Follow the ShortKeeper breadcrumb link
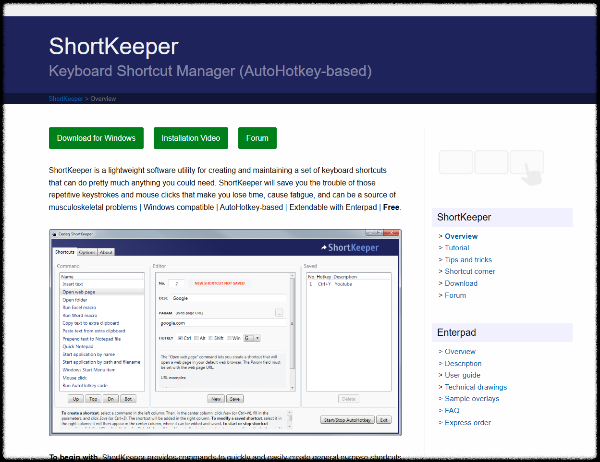The image size is (600, 462). (x=65, y=98)
